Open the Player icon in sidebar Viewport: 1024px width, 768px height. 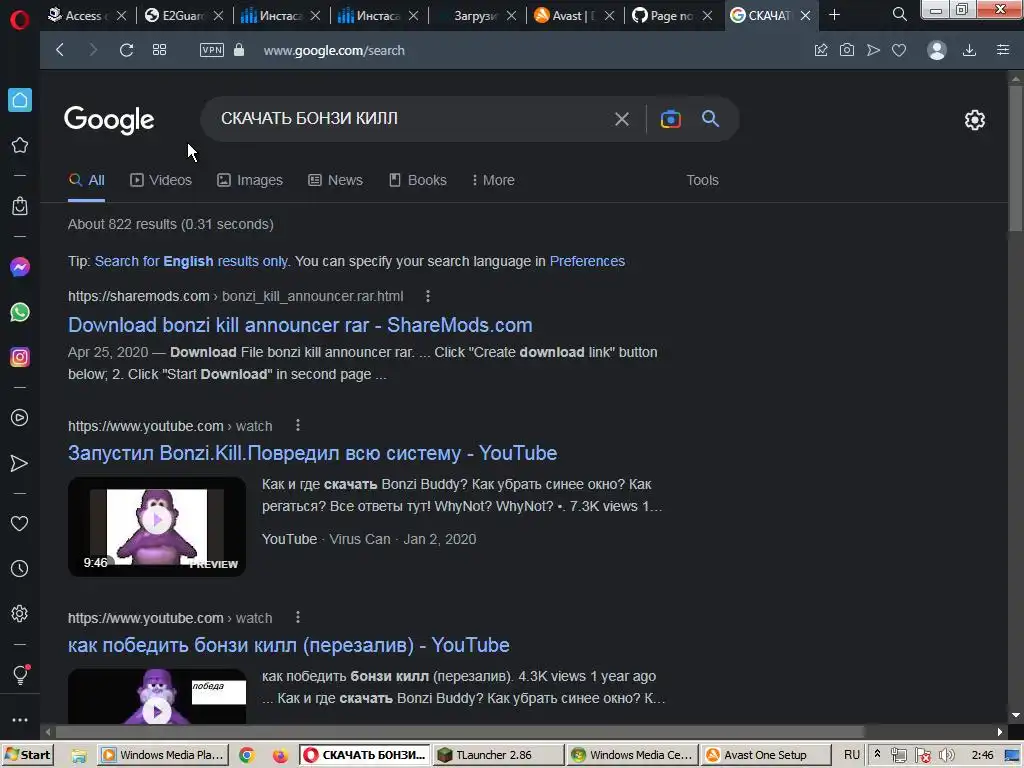pyautogui.click(x=20, y=417)
